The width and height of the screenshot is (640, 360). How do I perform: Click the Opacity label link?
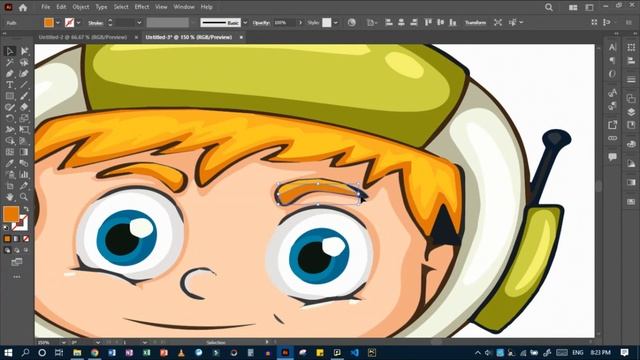[x=261, y=23]
